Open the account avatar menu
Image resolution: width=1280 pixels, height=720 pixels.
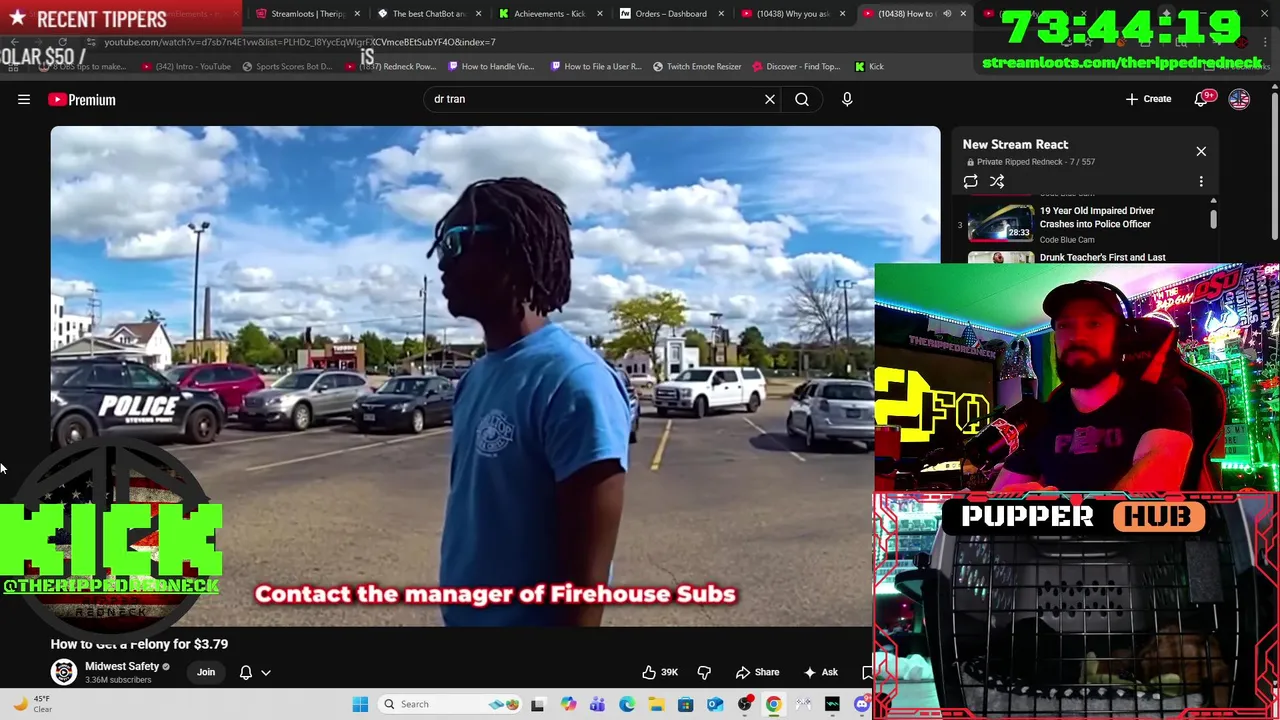pyautogui.click(x=1239, y=99)
